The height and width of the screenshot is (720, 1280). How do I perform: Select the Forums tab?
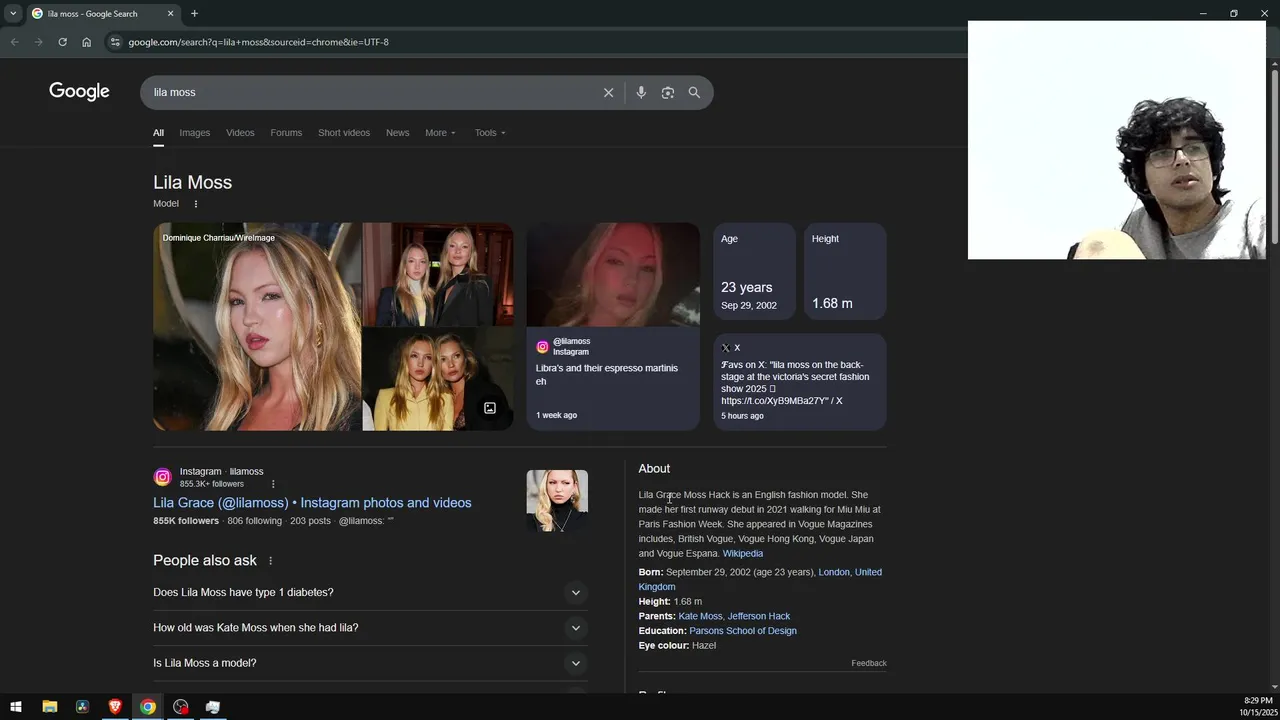286,133
